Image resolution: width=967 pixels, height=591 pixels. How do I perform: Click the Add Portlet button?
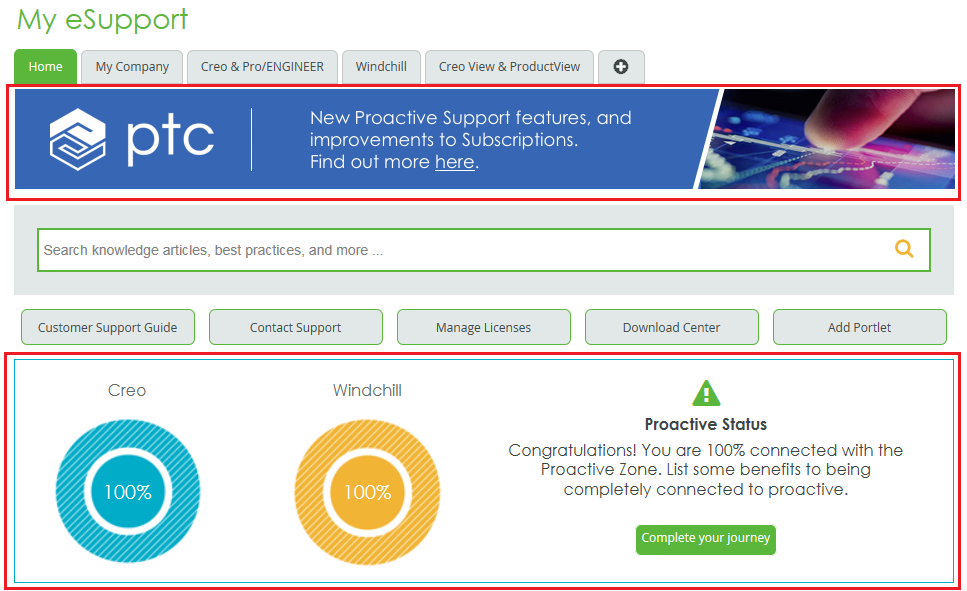pyautogui.click(x=860, y=327)
